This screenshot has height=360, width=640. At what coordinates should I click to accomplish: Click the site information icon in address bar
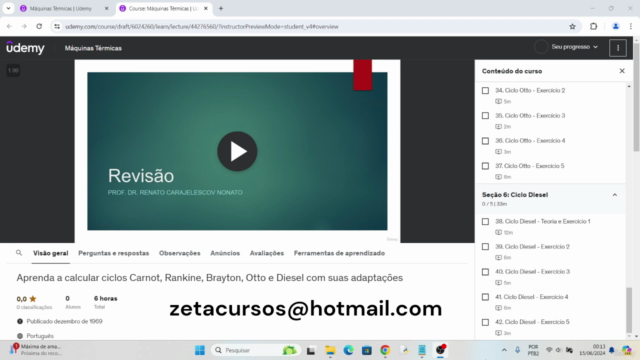point(57,27)
